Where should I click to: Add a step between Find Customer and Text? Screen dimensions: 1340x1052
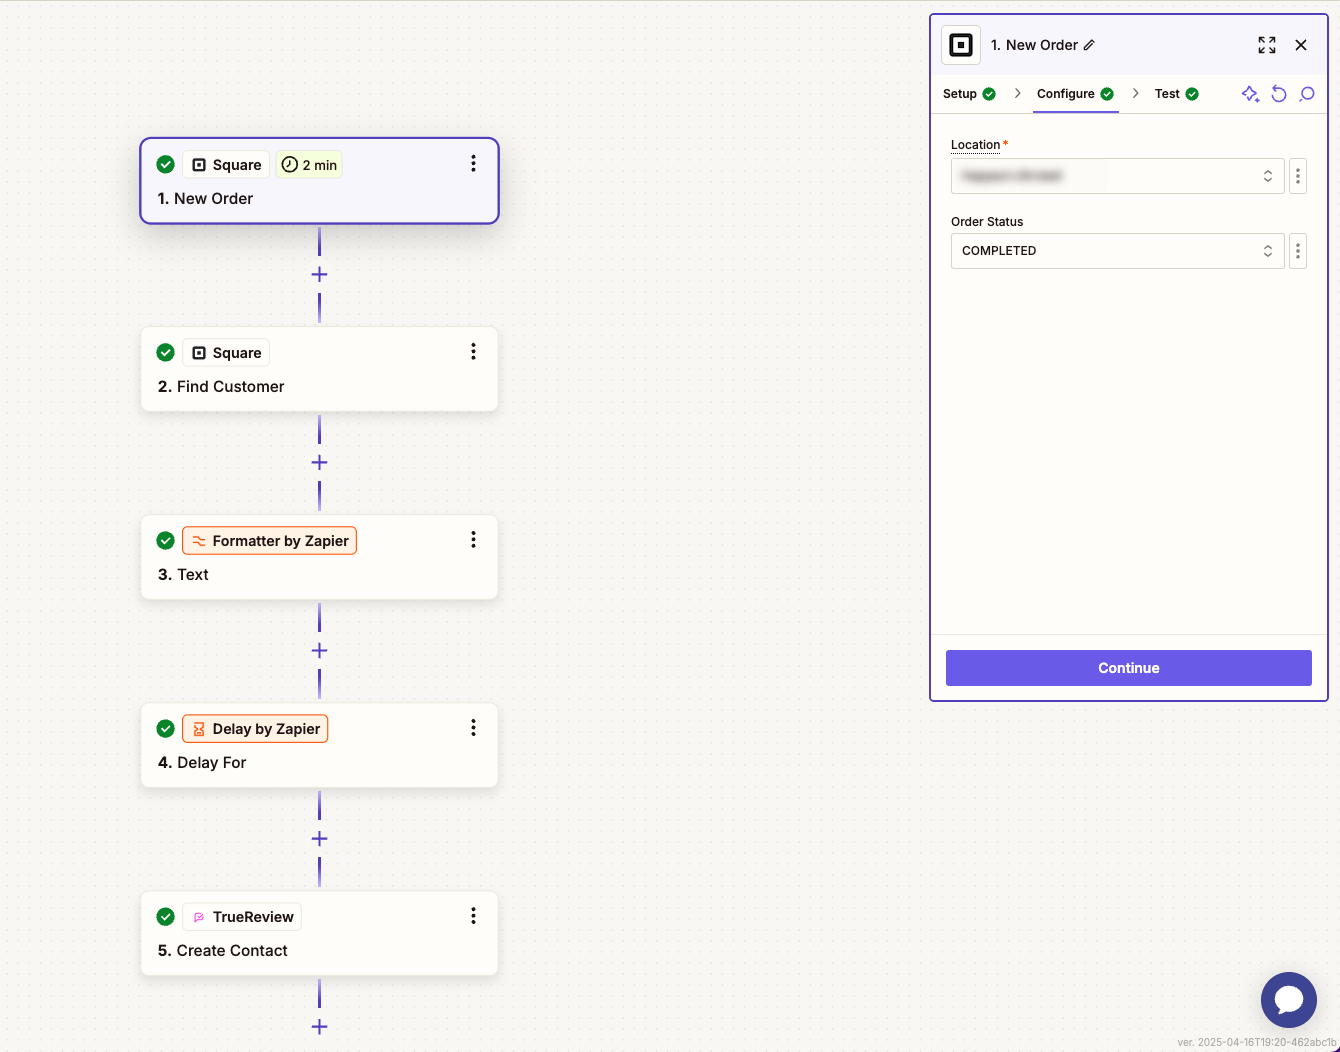319,462
